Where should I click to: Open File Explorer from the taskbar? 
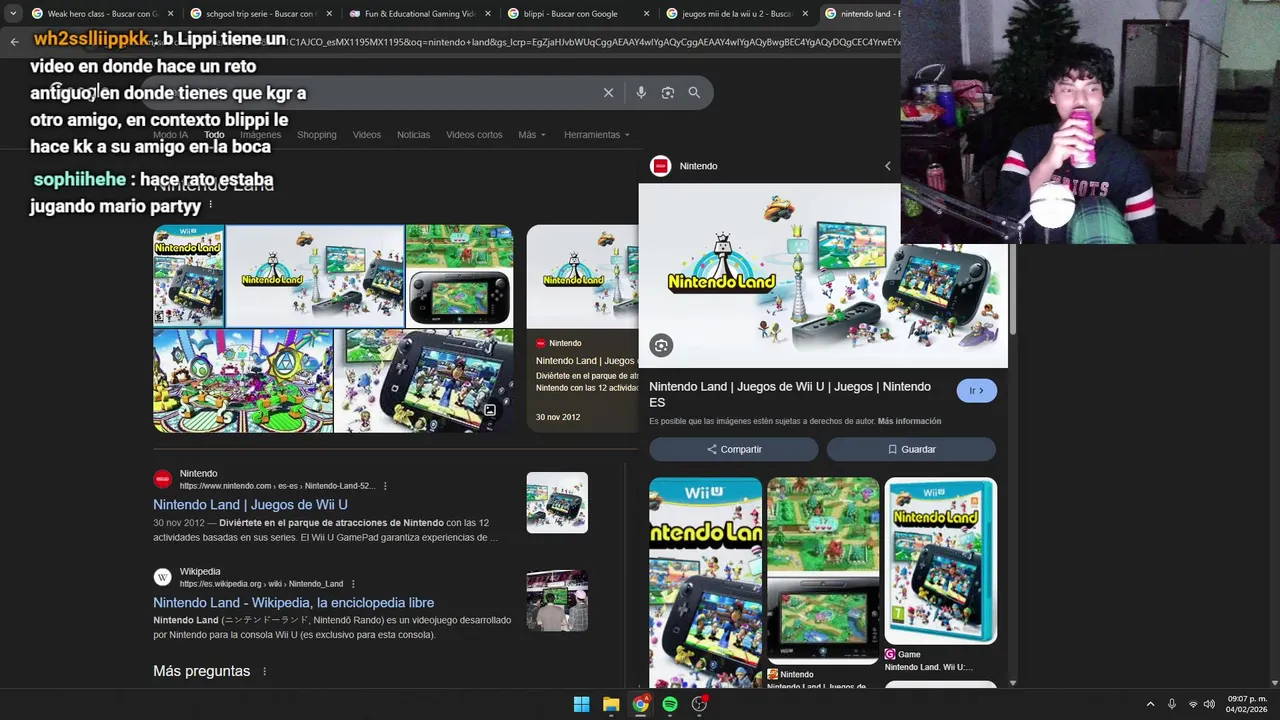click(611, 704)
